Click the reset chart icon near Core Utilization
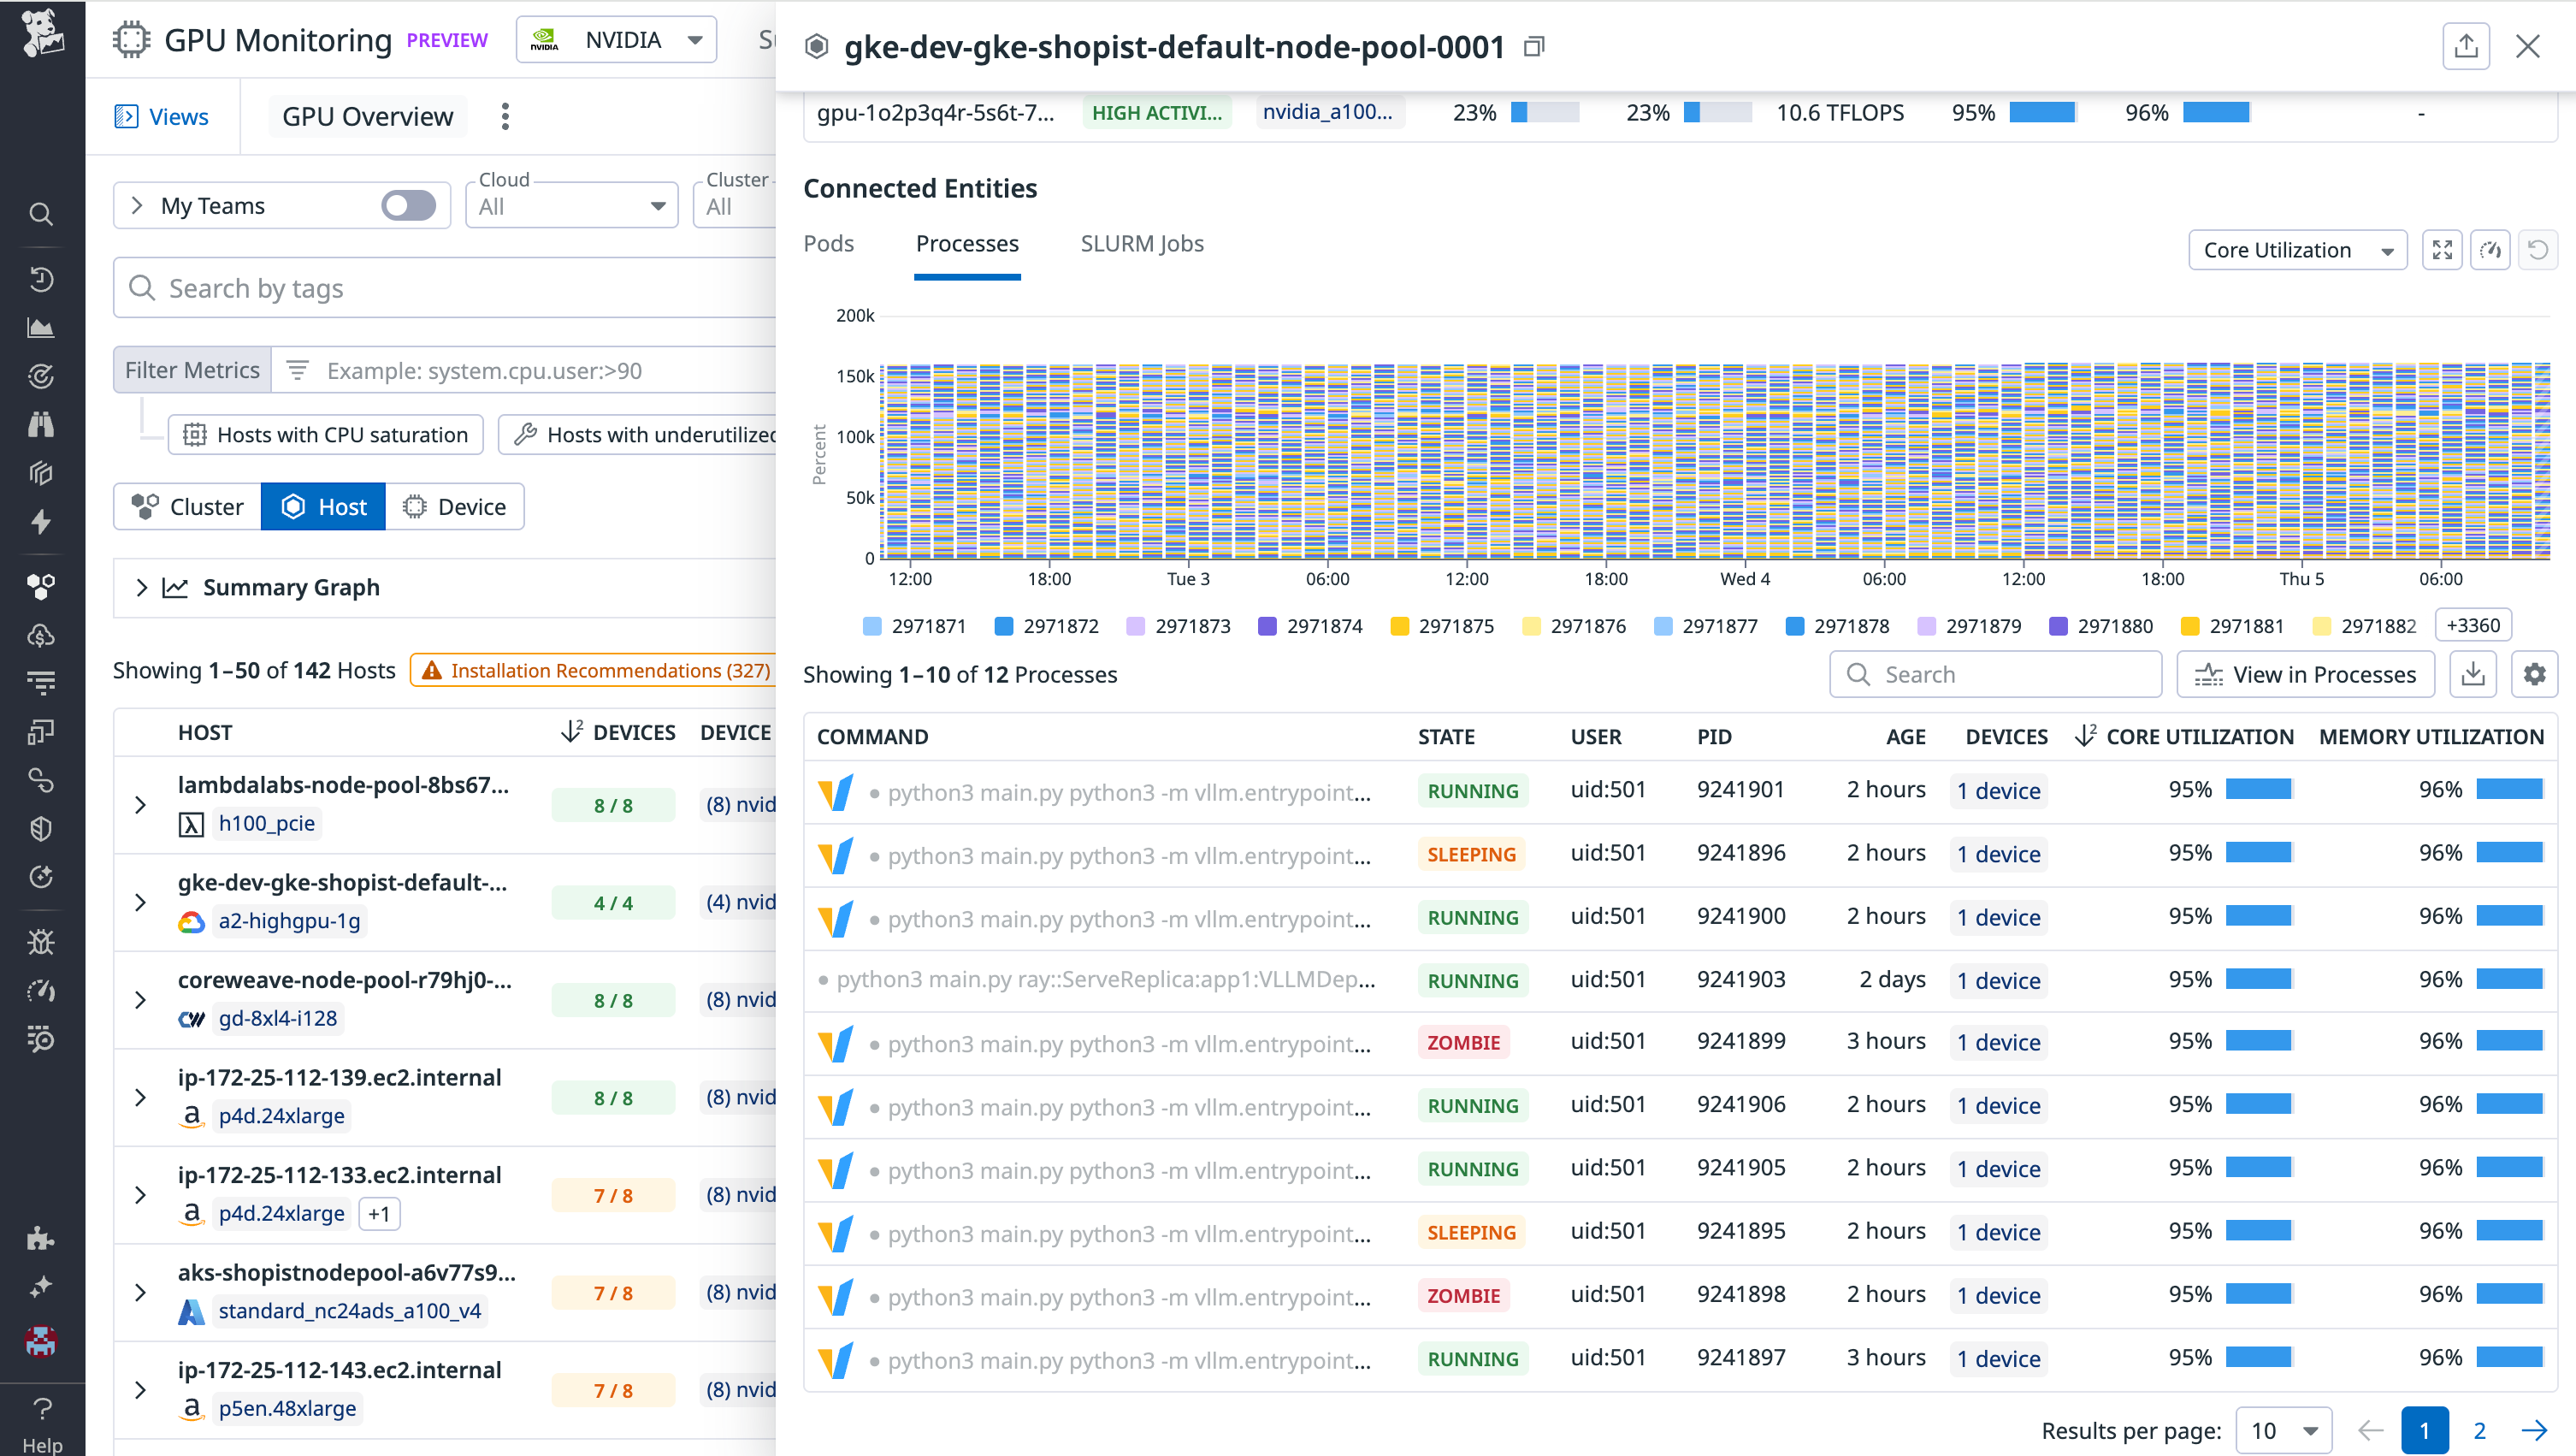Screen dimensions: 2576x1456 point(2539,250)
